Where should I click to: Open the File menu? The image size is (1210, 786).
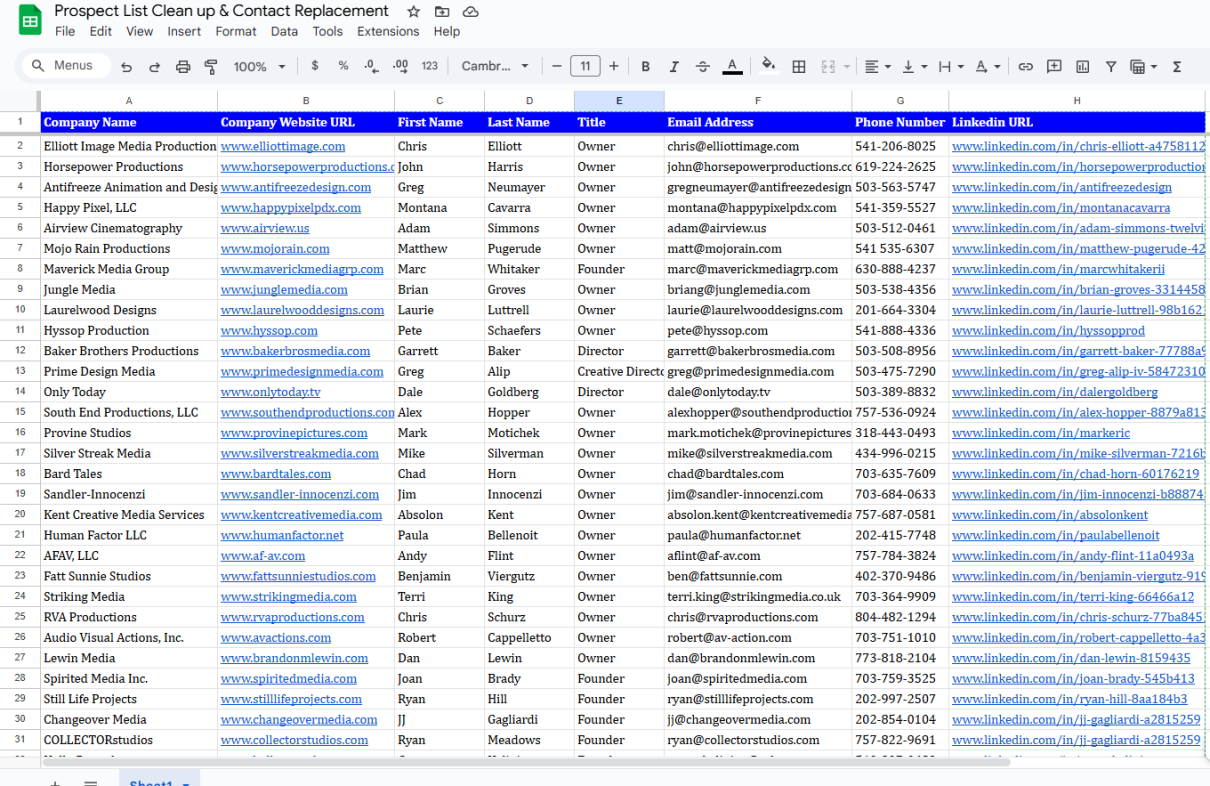tap(65, 31)
